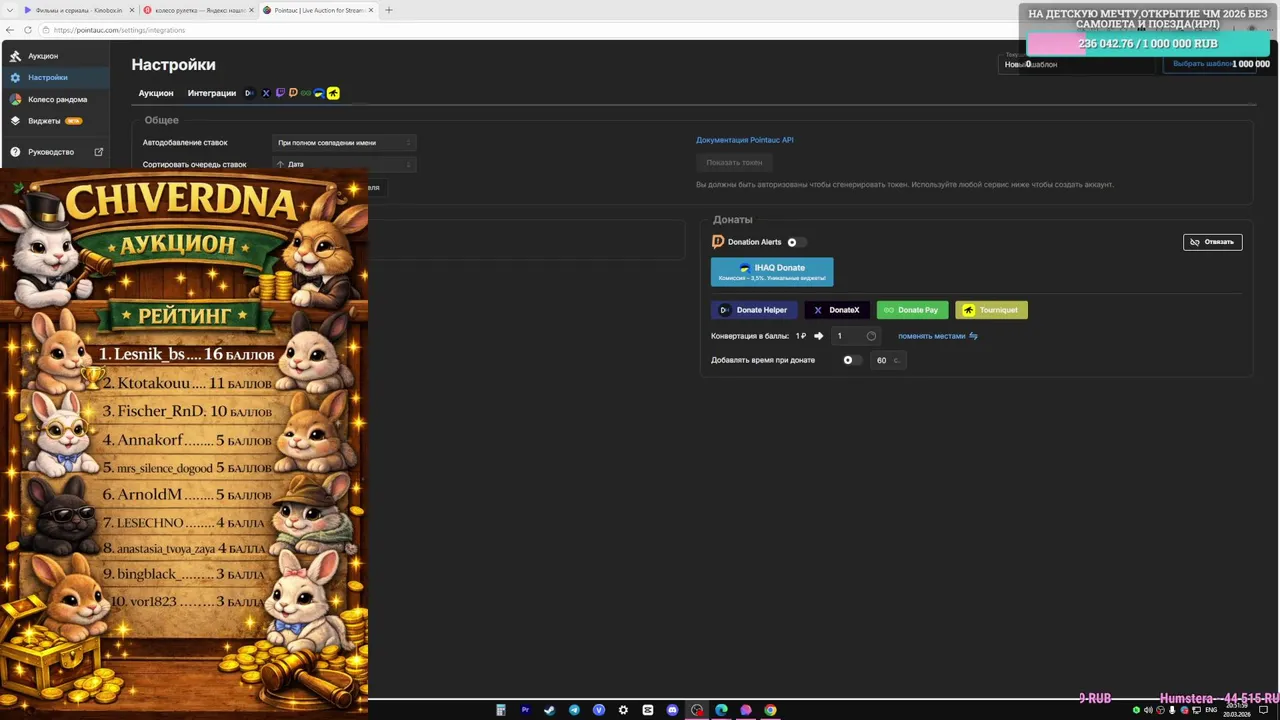Click the yellow Tourniquet button
This screenshot has height=720, width=1280.
click(991, 310)
